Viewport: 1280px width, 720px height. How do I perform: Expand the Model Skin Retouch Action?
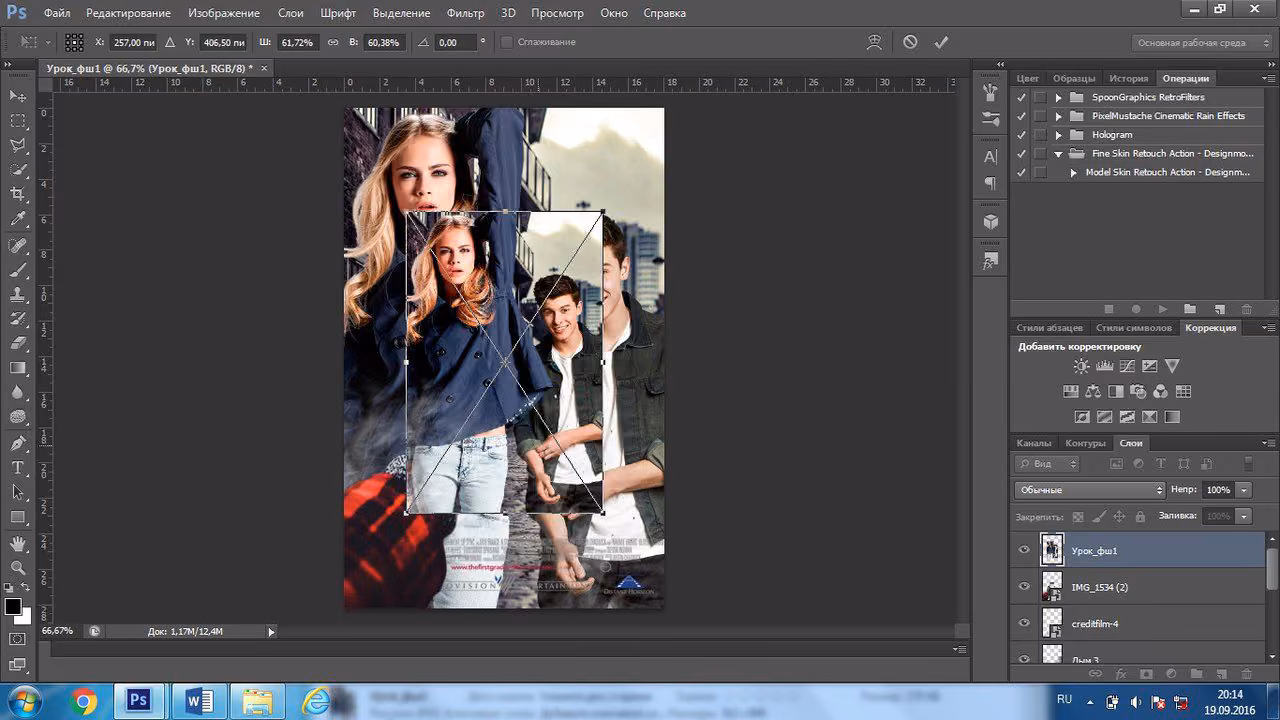pos(1074,173)
